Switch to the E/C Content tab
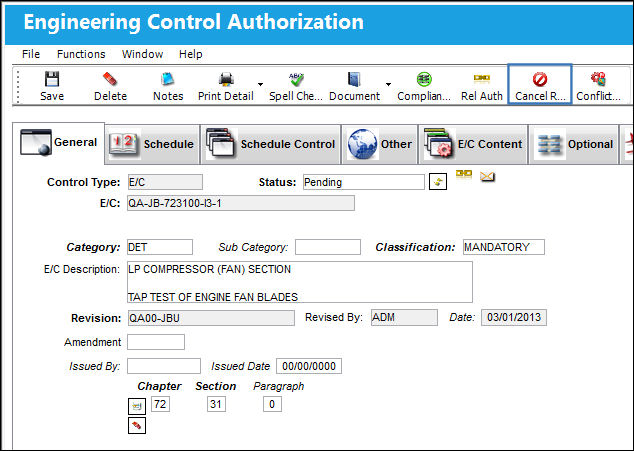634x451 pixels. point(473,144)
